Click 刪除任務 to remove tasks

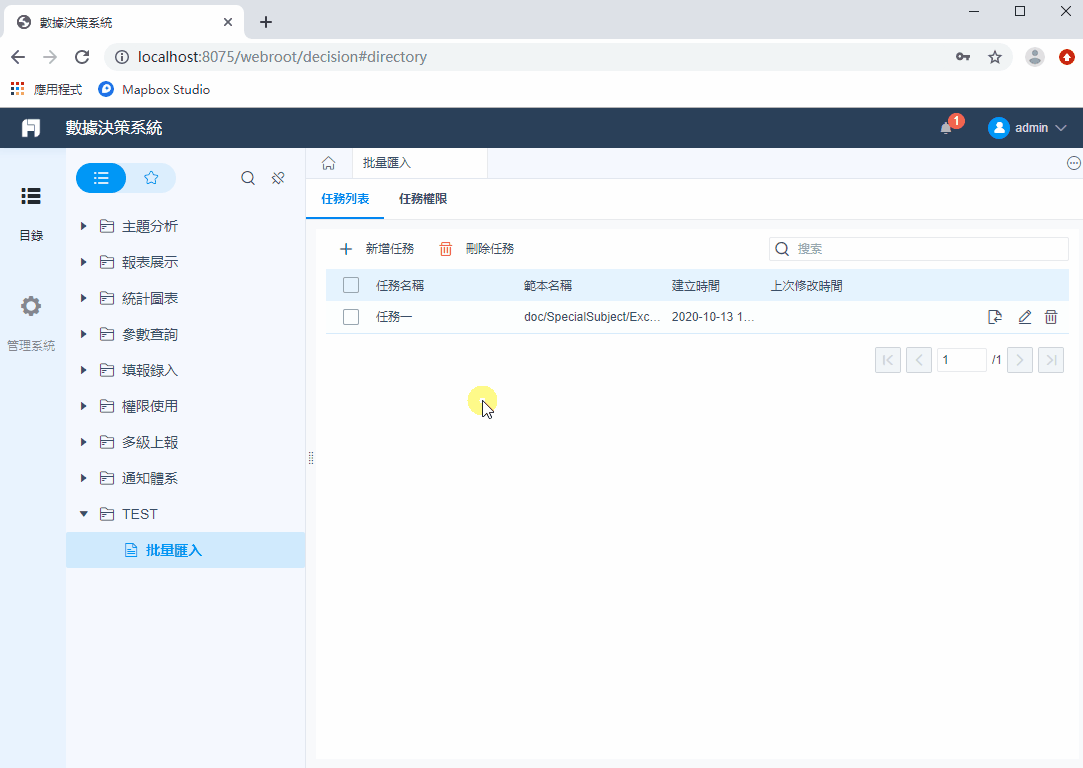pyautogui.click(x=489, y=248)
